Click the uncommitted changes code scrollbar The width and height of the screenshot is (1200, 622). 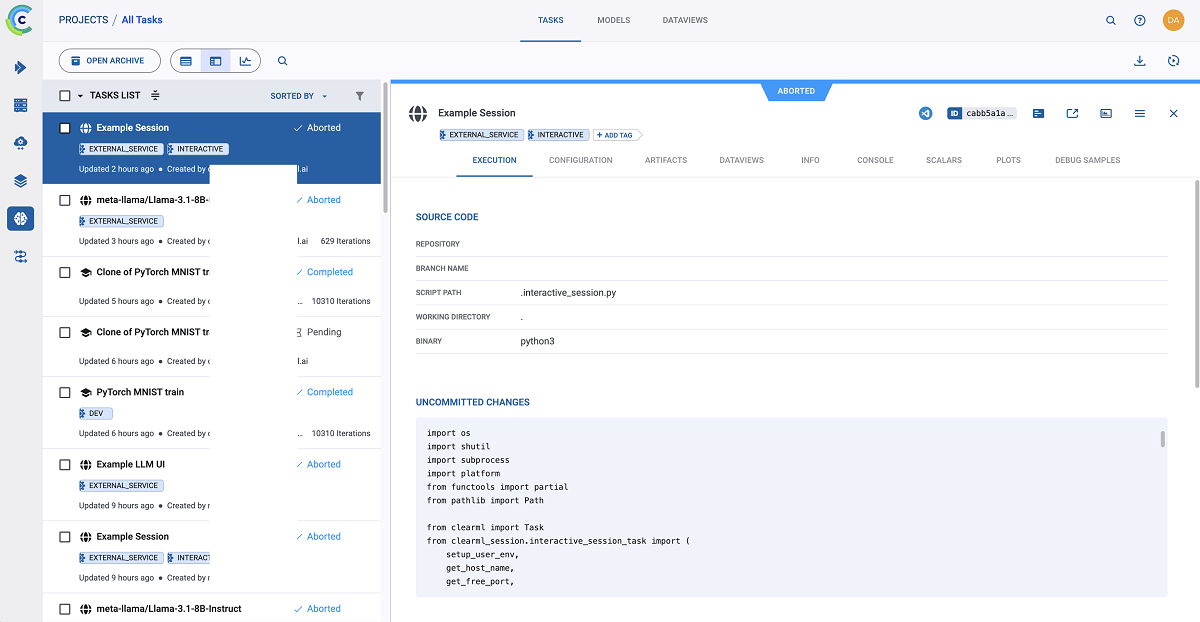pyautogui.click(x=1162, y=439)
